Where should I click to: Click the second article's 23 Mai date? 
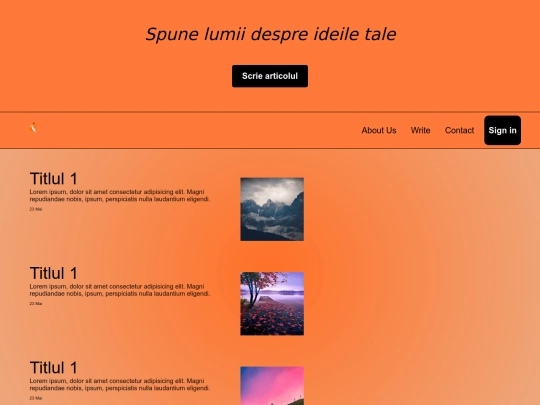36,303
